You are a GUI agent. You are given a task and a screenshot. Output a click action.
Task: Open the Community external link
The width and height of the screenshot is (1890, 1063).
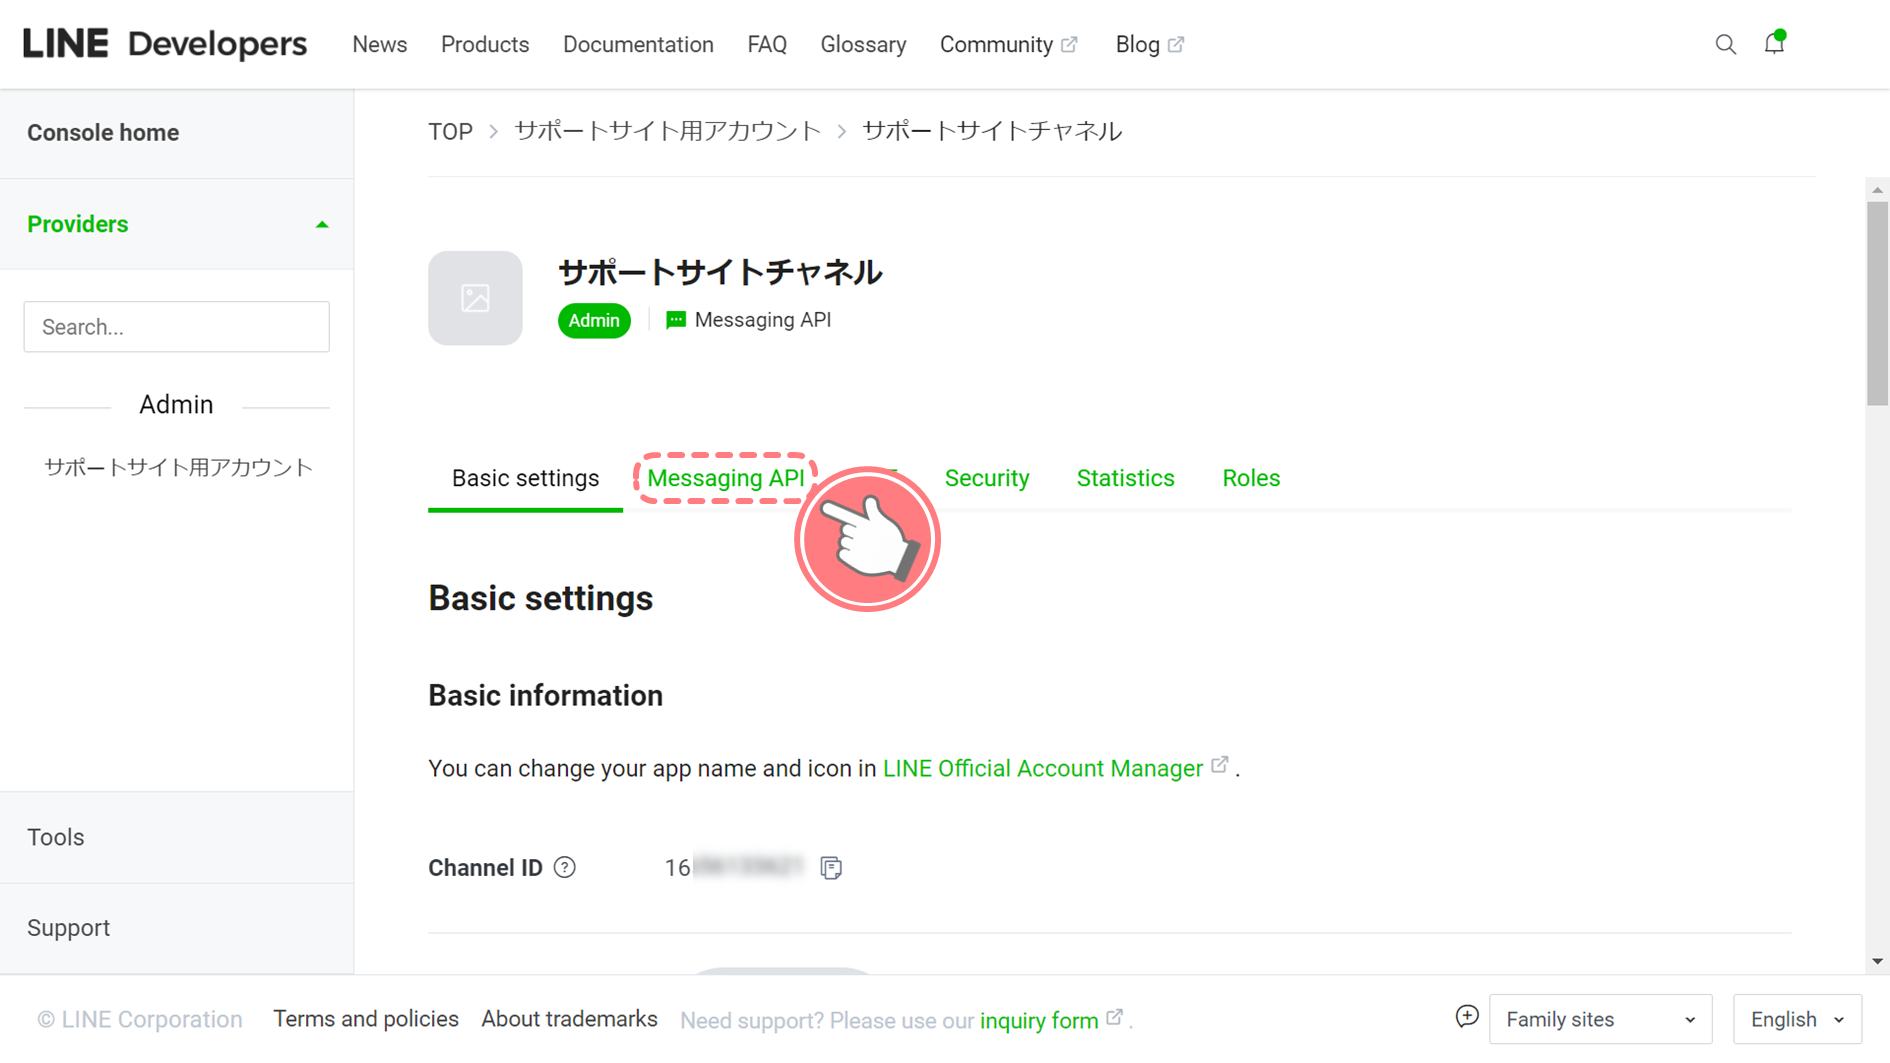coord(1008,45)
